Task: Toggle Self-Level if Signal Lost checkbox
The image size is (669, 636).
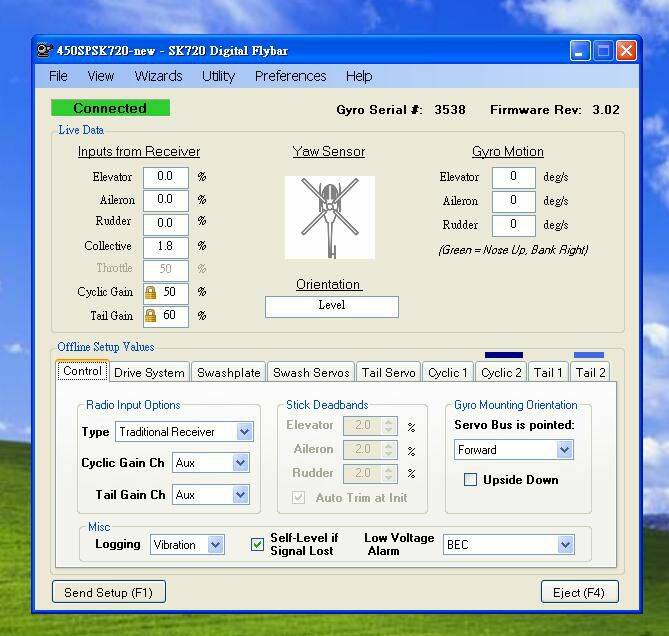Action: point(257,545)
